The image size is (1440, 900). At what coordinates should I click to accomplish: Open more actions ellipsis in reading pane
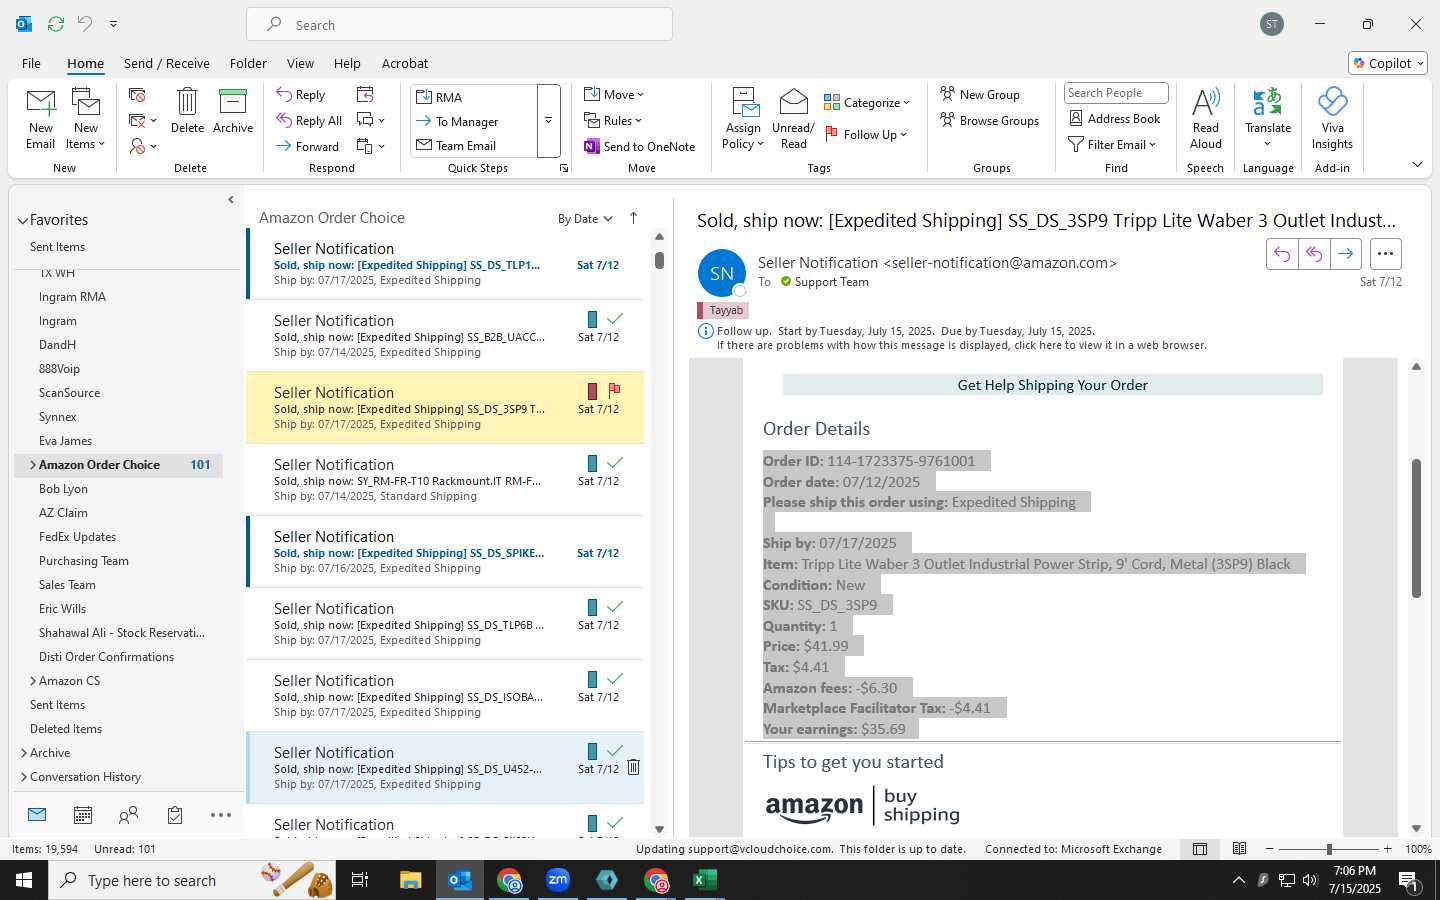(x=1385, y=254)
